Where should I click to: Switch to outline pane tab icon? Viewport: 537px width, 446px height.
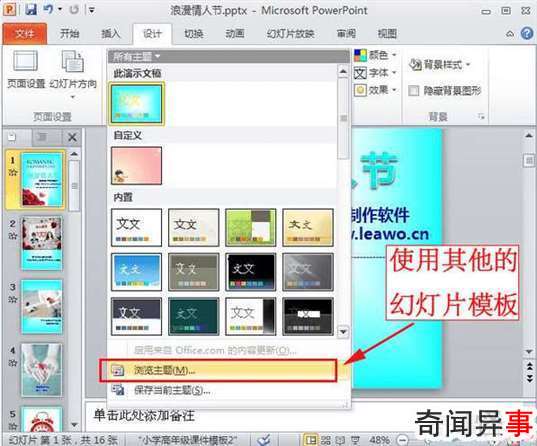pyautogui.click(x=43, y=137)
